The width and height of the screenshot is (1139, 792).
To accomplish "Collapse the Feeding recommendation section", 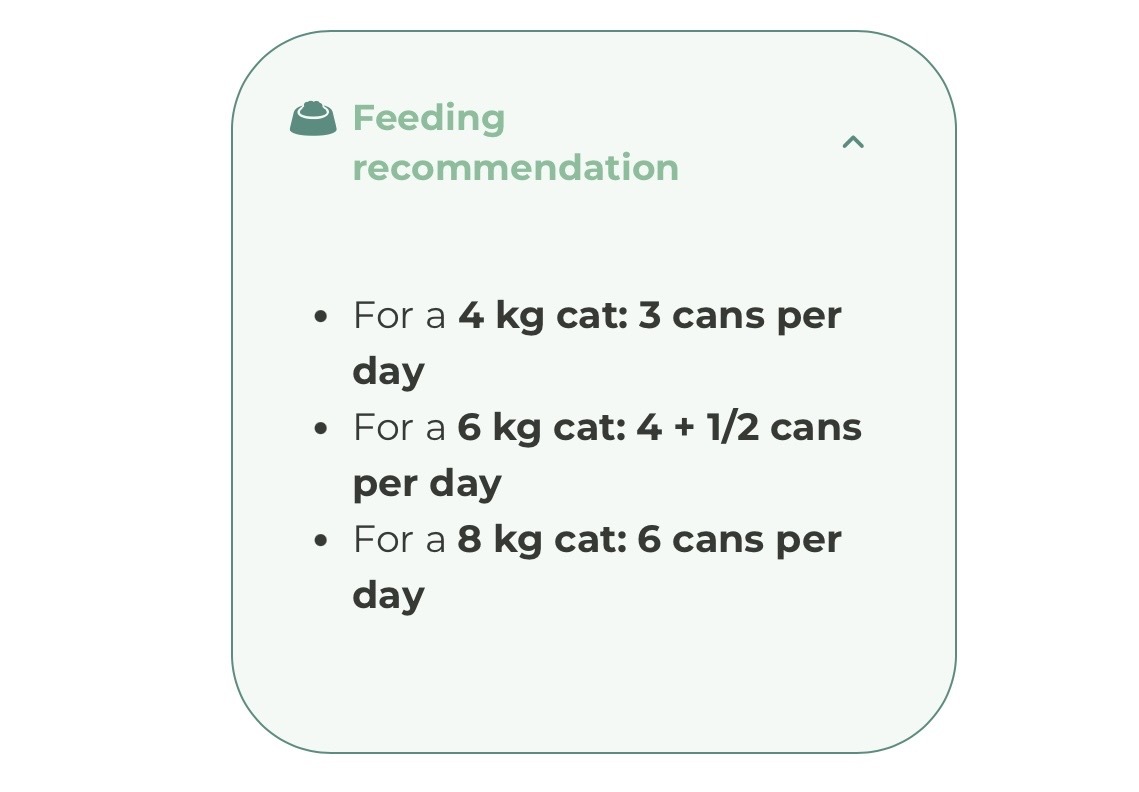I will [x=852, y=142].
